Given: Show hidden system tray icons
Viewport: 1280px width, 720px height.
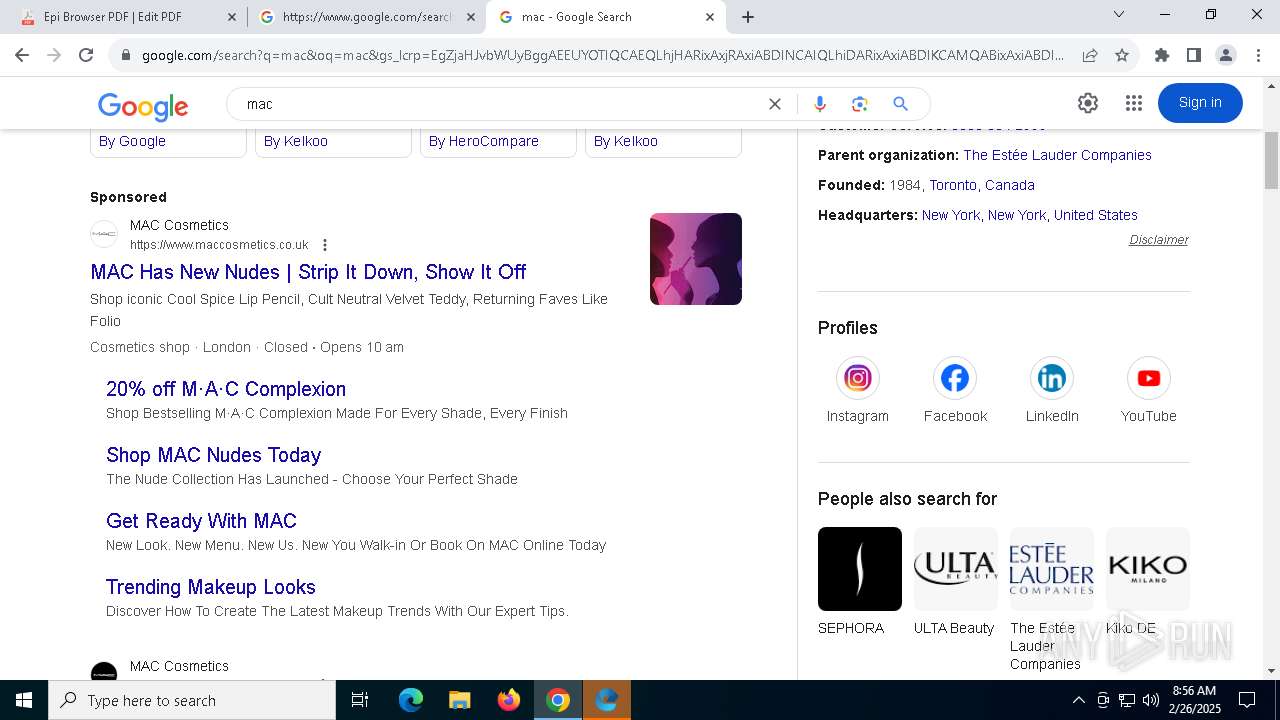Looking at the screenshot, I should [1078, 700].
